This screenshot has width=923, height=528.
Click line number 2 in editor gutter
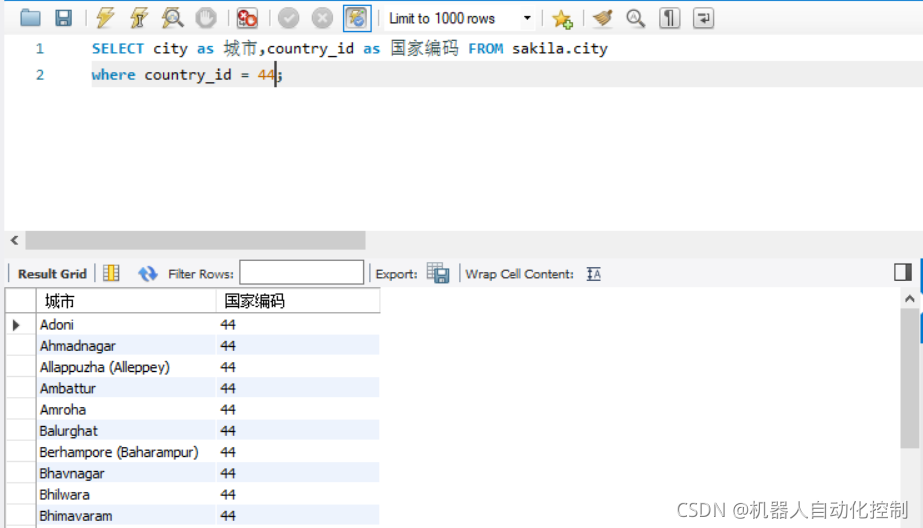pos(40,75)
